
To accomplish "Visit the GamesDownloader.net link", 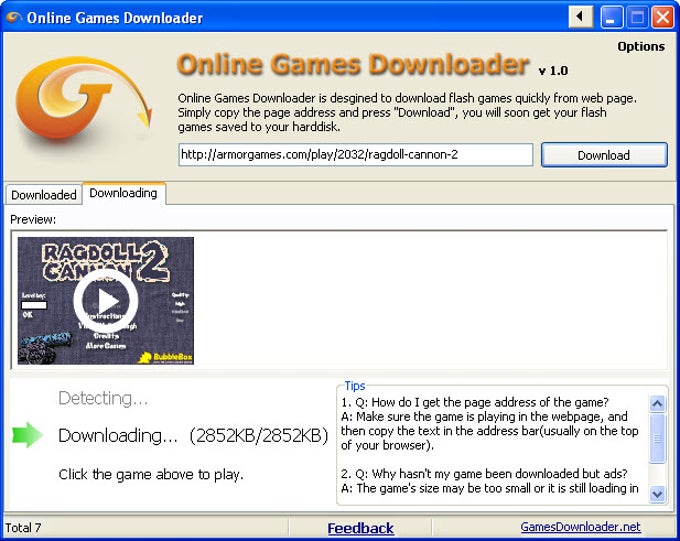I will [x=580, y=527].
